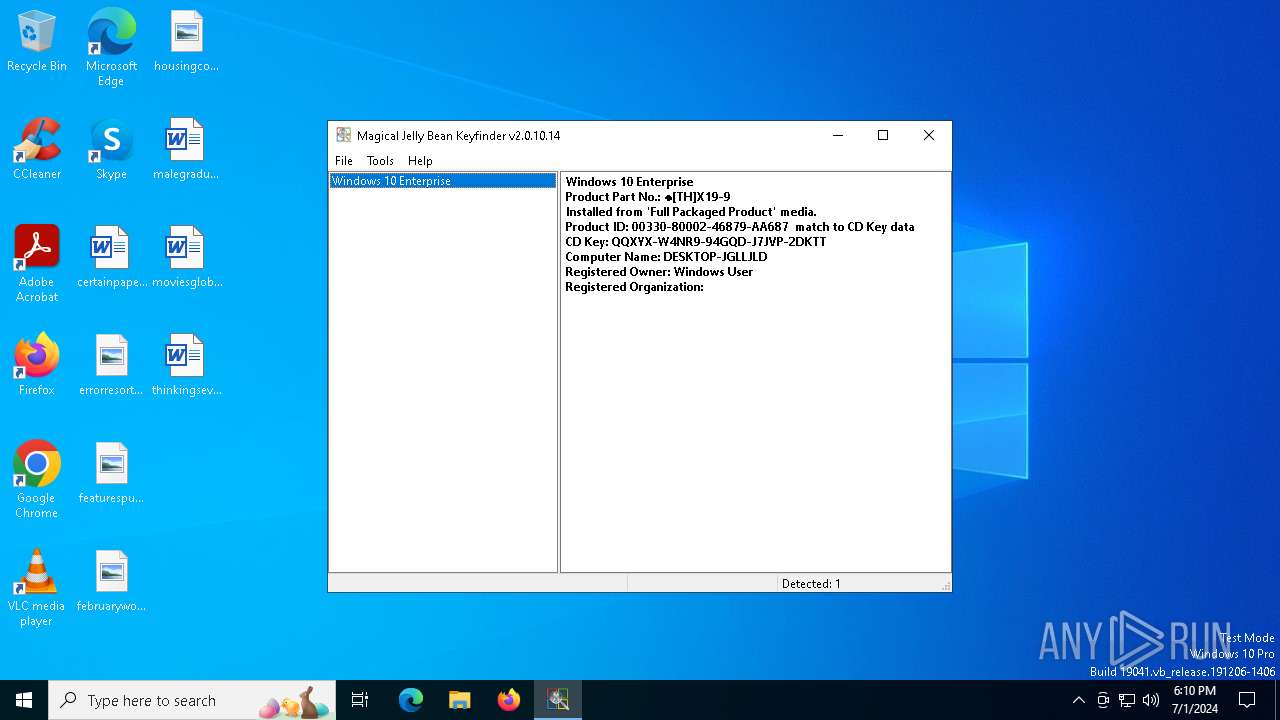Select the moviesglob... Word document on desktop
1280x720 pixels.
tap(186, 257)
